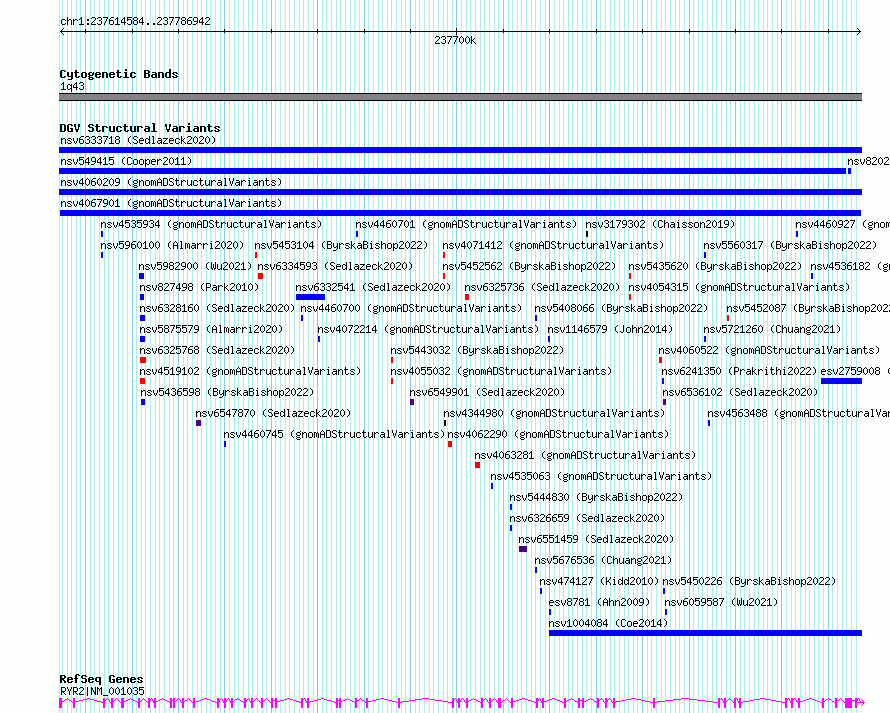890x713 pixels.
Task: Click the nsv6547870 (Sedlazeck2020) label
Action: (x=273, y=413)
